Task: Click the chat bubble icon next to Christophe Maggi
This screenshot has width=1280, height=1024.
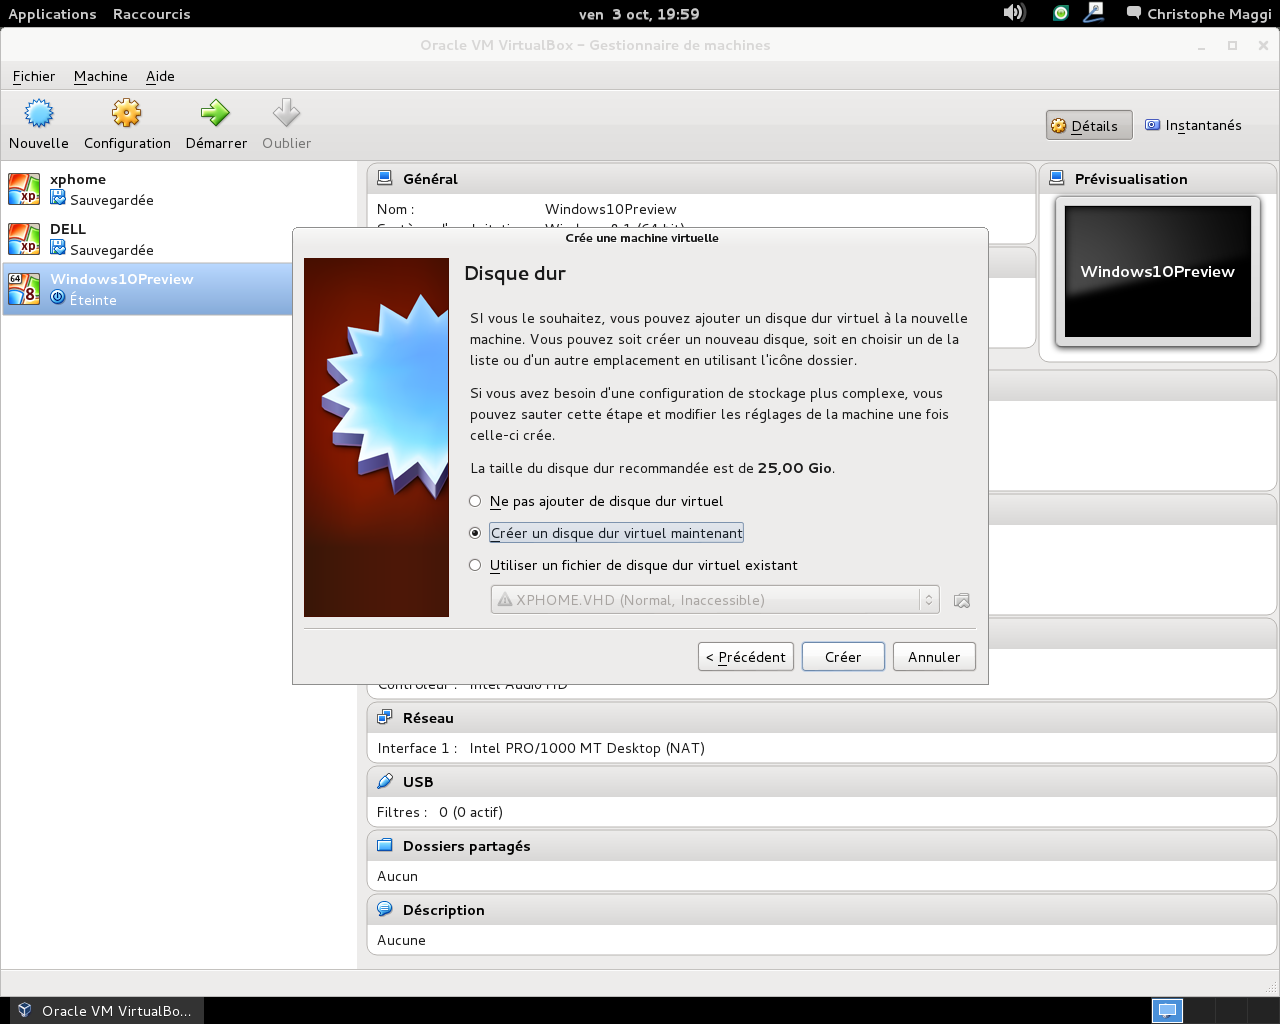Action: (x=1134, y=13)
